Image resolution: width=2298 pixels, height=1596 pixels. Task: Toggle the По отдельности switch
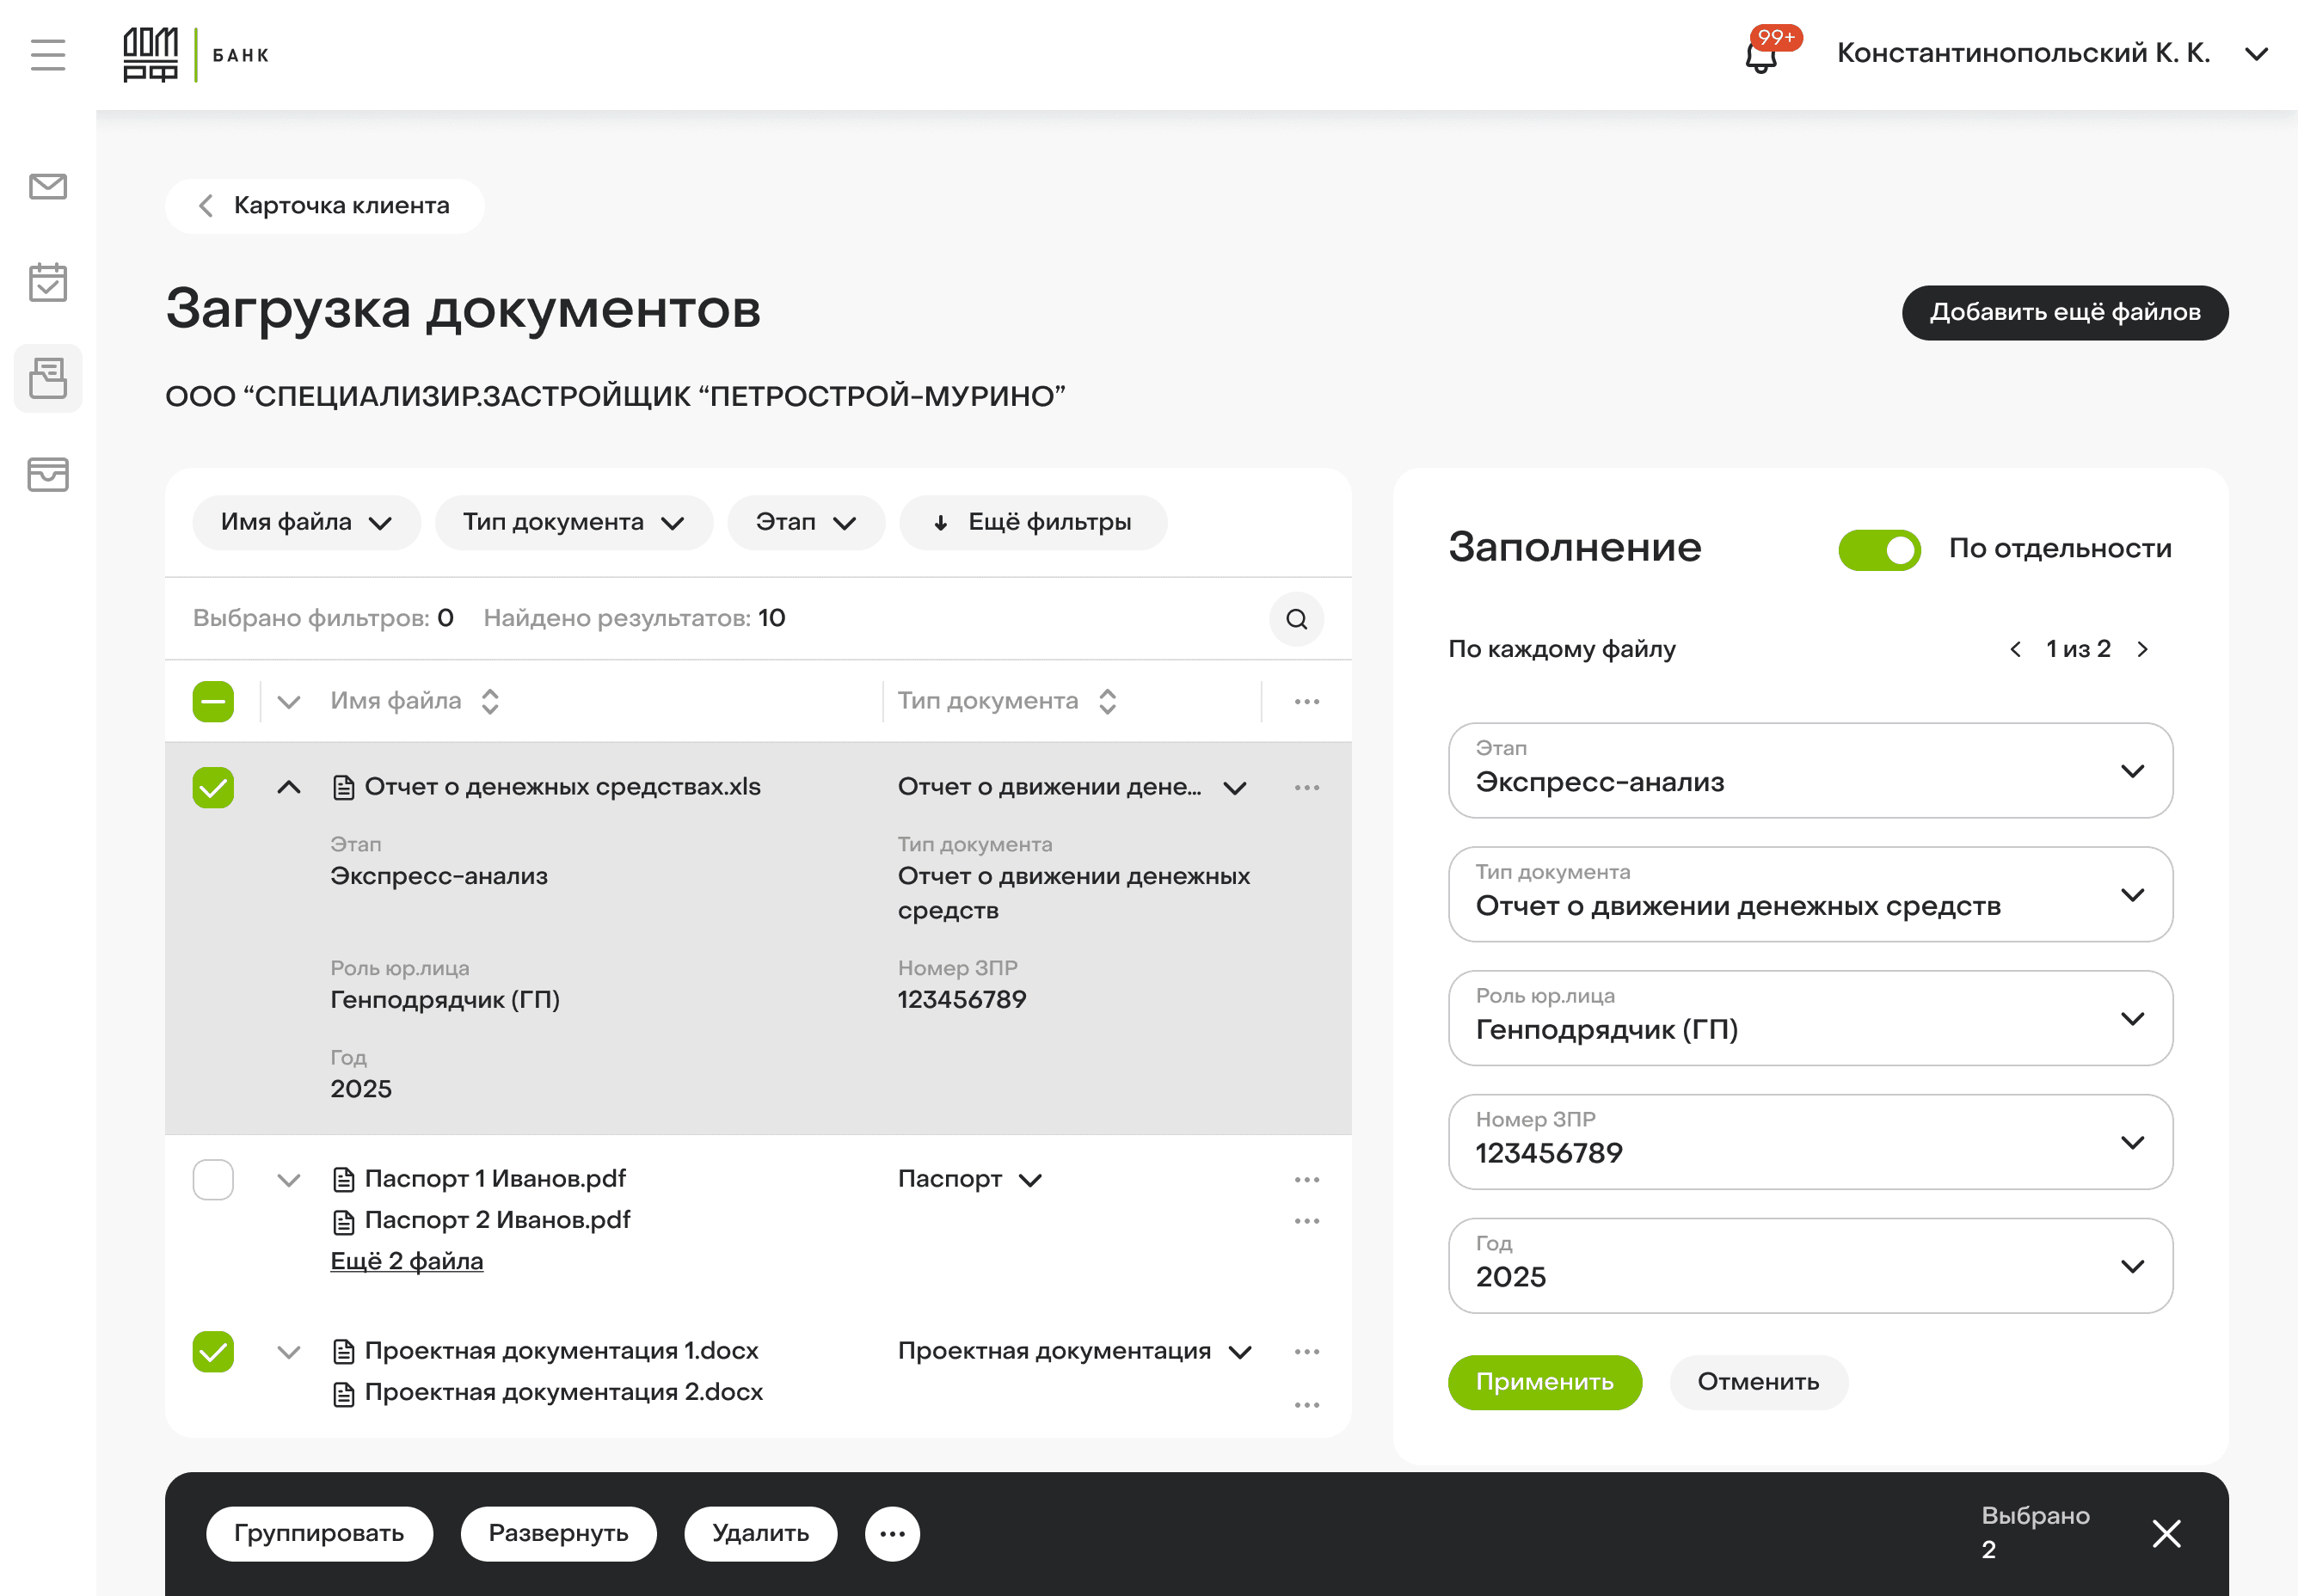(1878, 549)
